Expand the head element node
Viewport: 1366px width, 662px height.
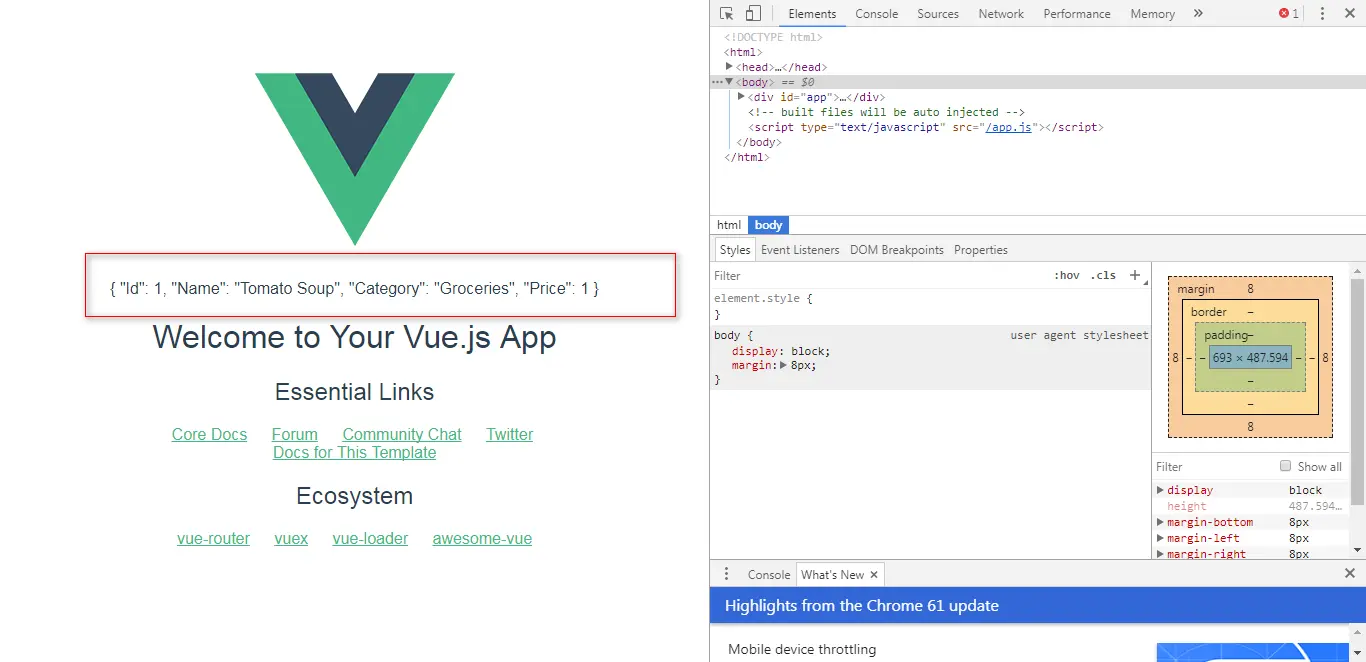(730, 67)
